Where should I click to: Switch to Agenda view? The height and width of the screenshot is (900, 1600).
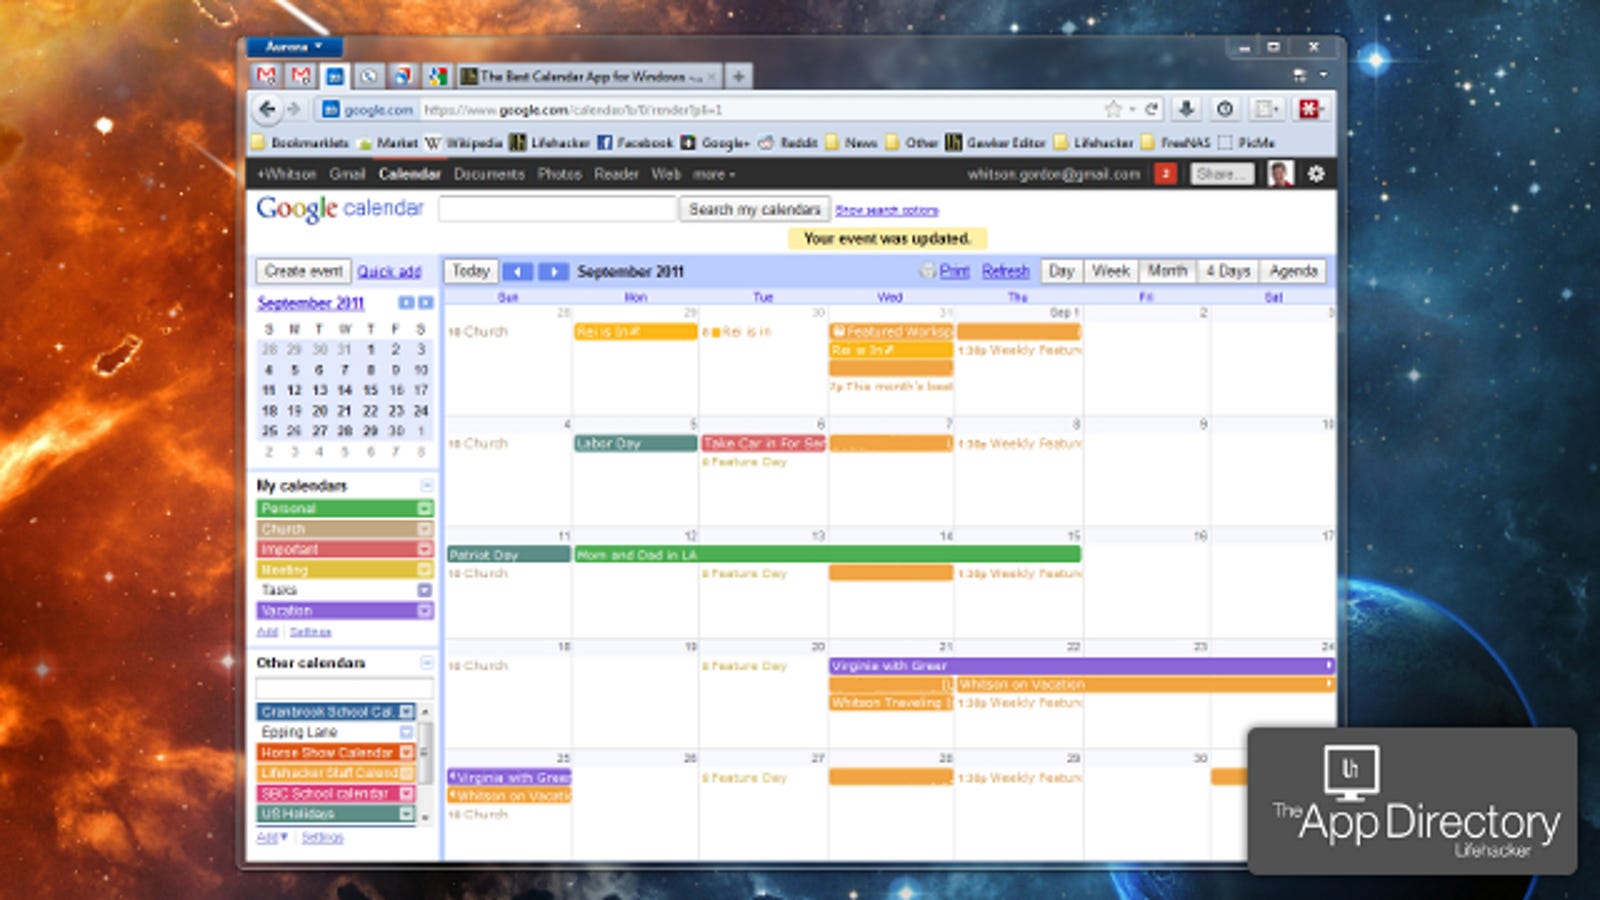(1293, 271)
